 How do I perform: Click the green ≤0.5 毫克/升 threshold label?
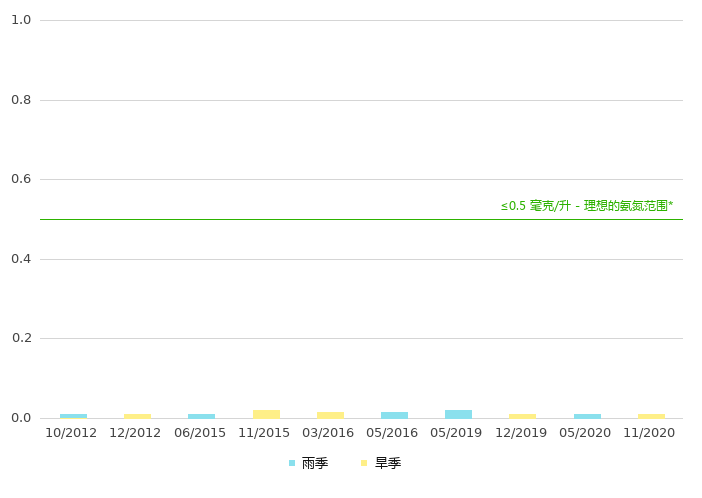point(586,206)
